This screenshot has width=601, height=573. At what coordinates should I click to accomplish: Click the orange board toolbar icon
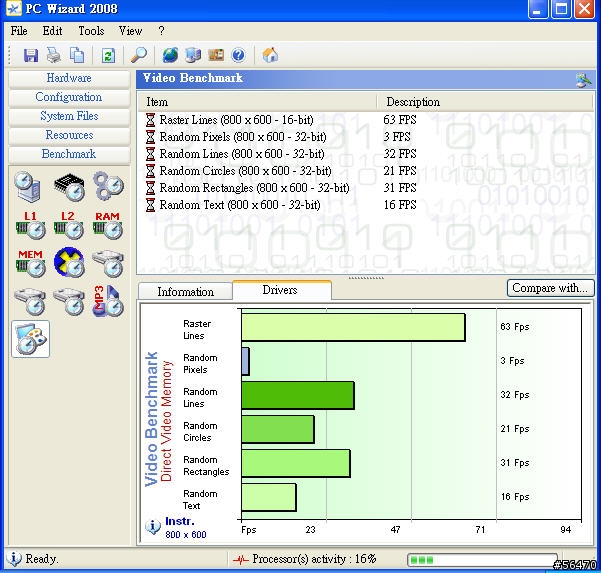point(216,55)
